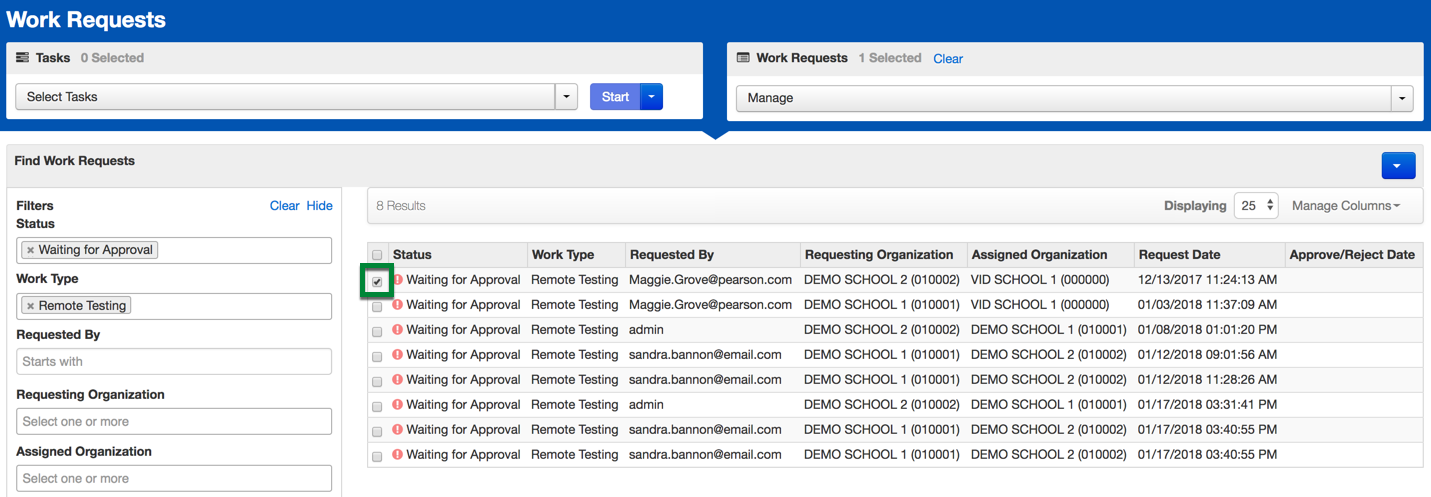Click the Requested By filter input field

[x=174, y=362]
